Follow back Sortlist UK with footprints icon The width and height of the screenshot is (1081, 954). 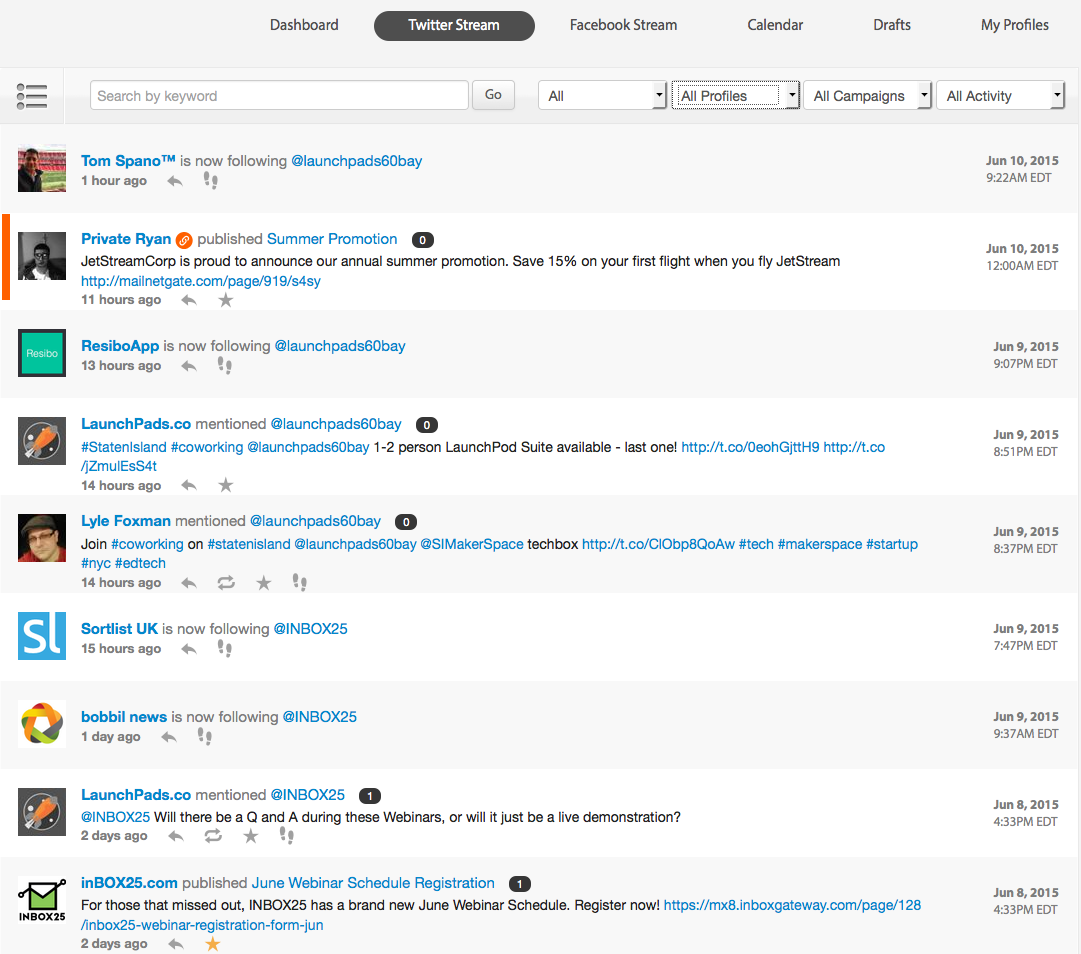point(225,649)
